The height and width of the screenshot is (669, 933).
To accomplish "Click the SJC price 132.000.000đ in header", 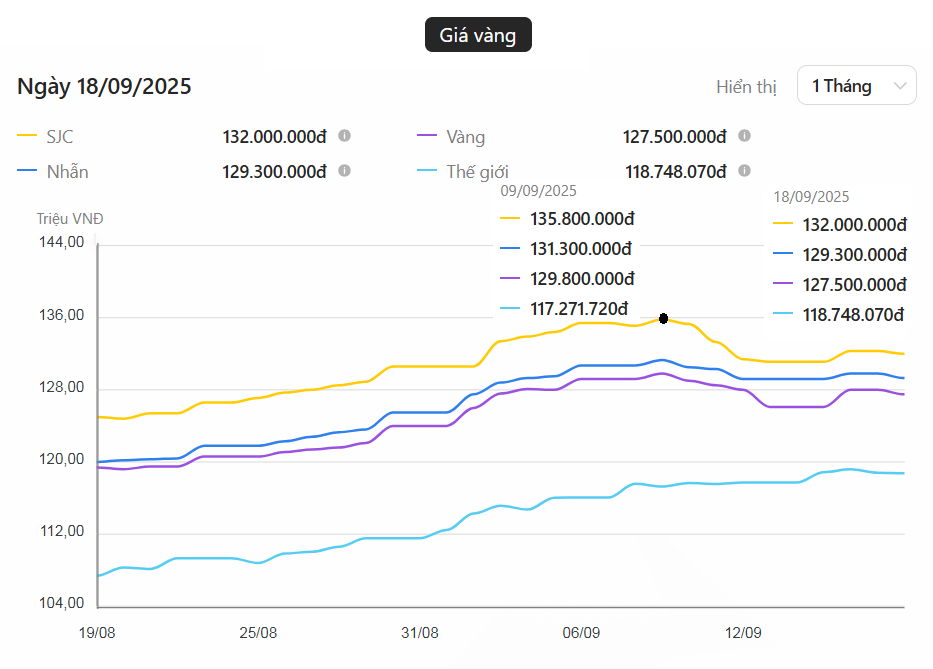I will (x=274, y=137).
